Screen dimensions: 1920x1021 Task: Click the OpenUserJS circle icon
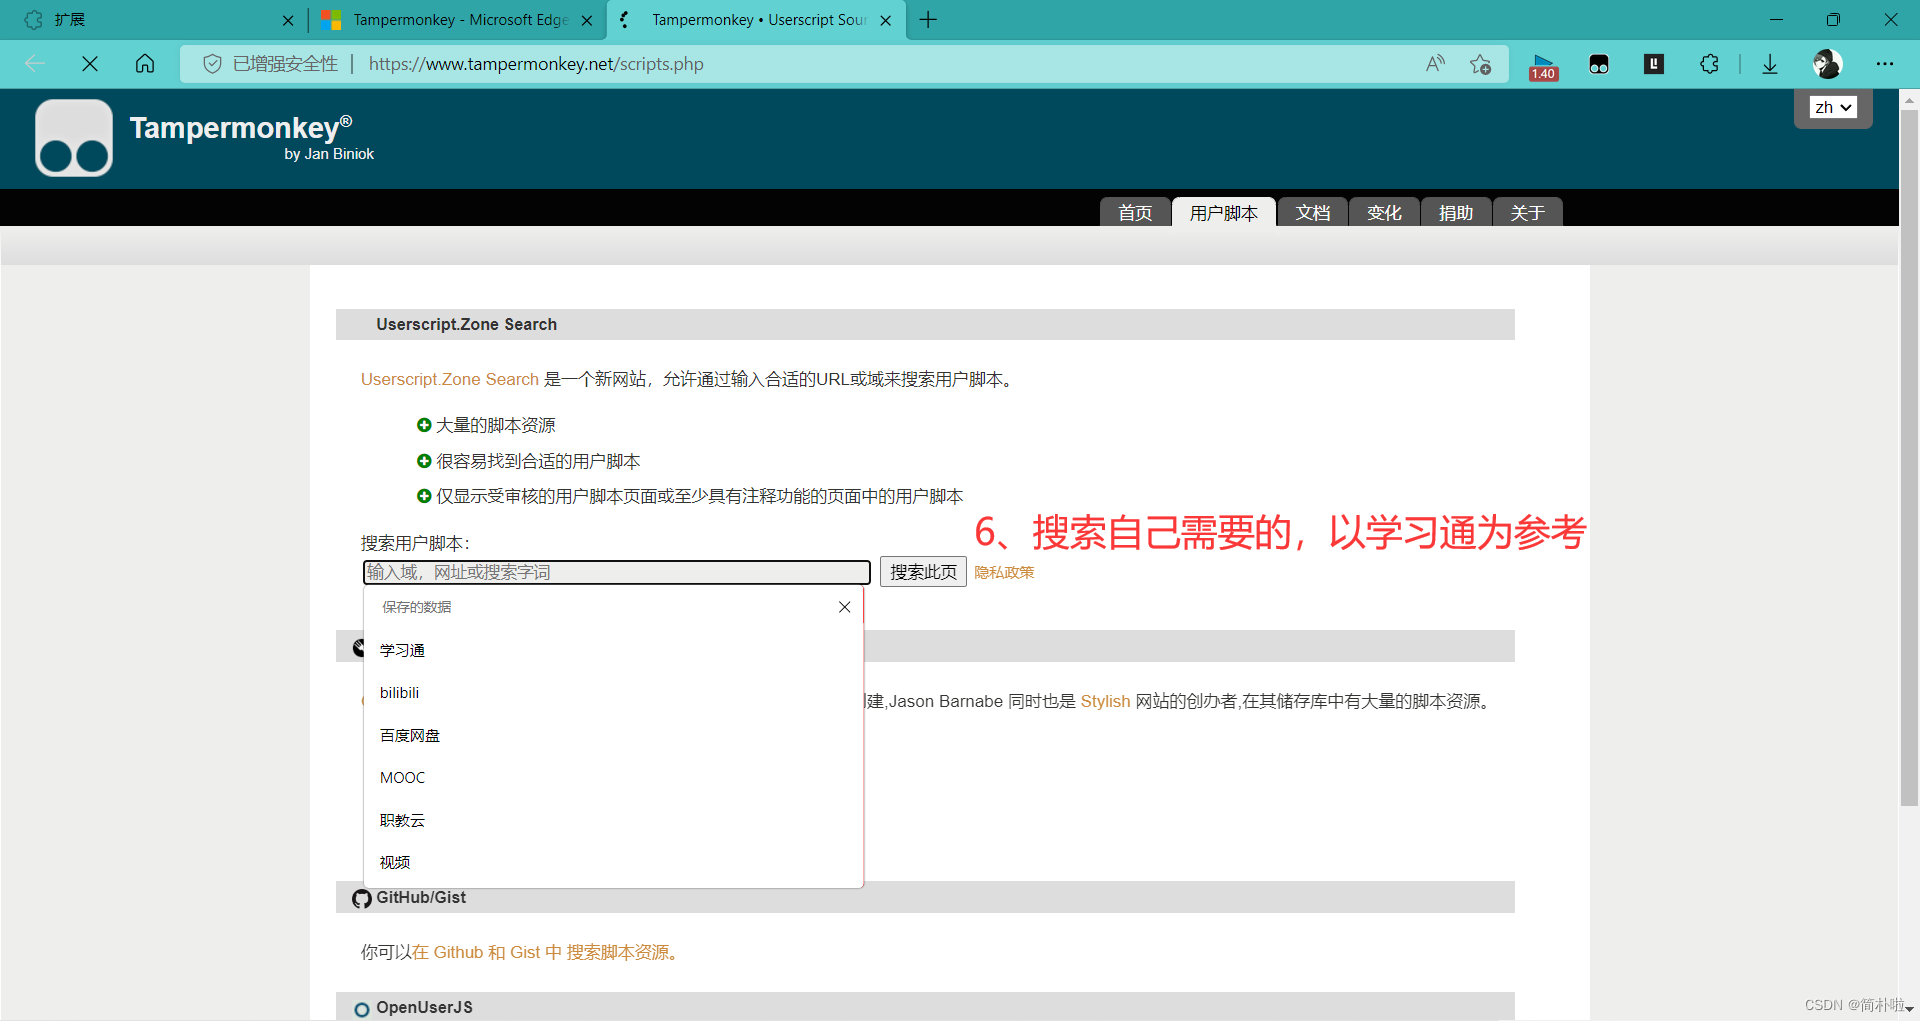[362, 1009]
